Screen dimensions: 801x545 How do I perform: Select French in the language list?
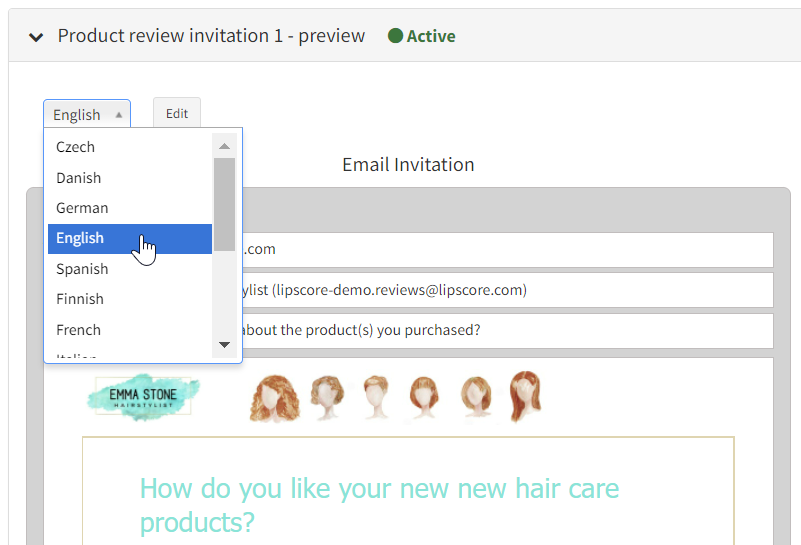78,330
